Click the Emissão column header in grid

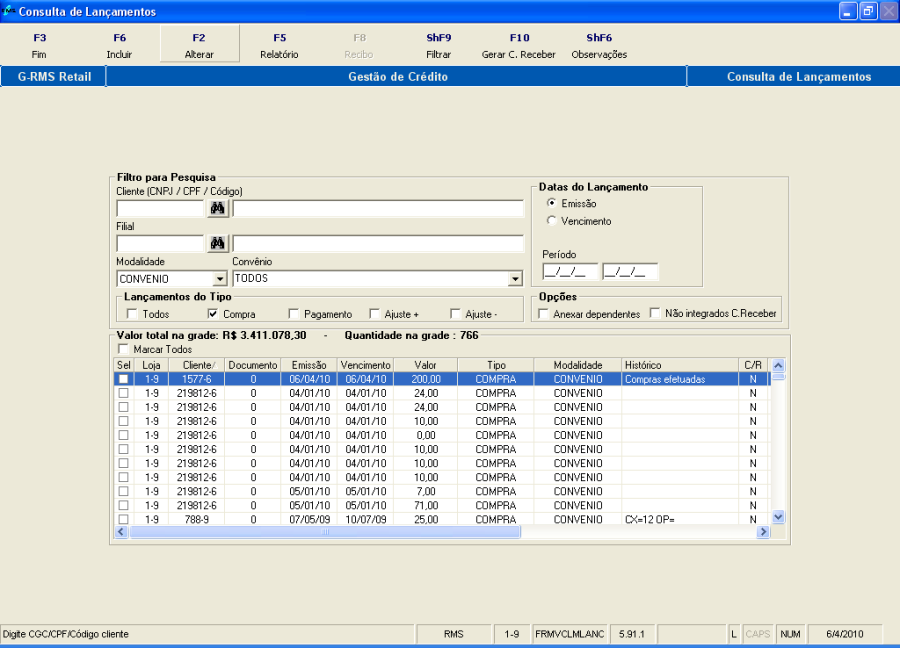[307, 366]
